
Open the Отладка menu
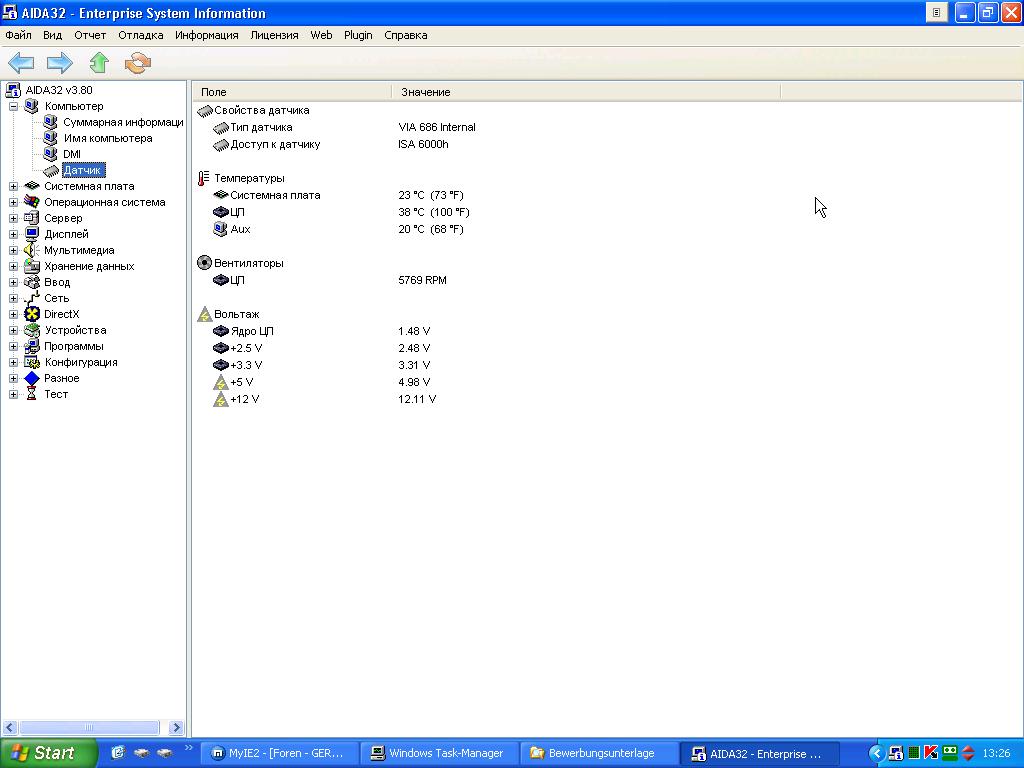point(140,35)
